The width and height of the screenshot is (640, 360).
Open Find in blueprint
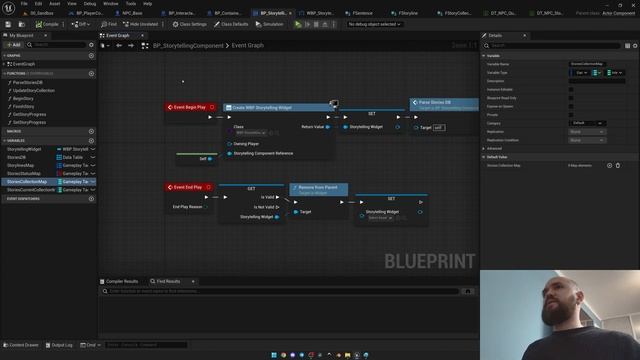pyautogui.click(x=109, y=24)
